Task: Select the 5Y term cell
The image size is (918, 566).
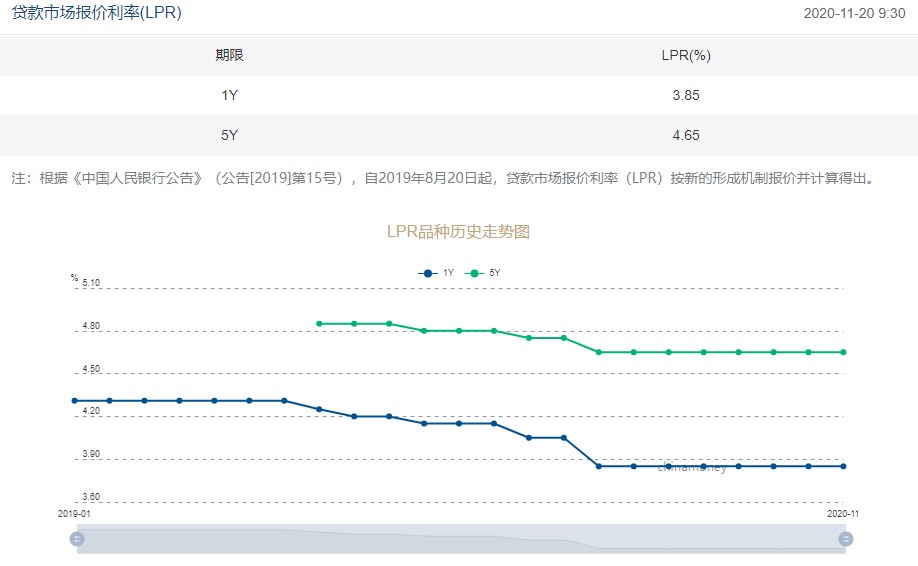Action: click(230, 135)
